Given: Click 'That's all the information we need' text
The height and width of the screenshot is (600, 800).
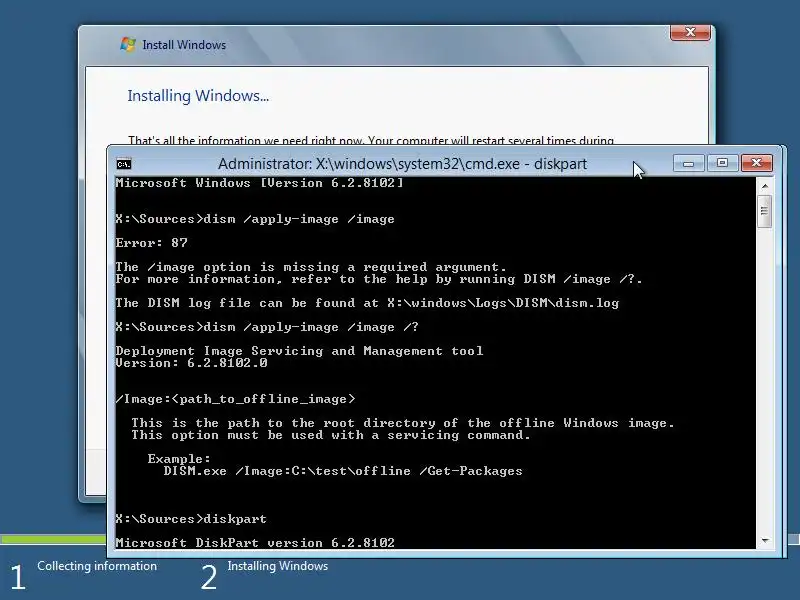Looking at the screenshot, I should 371,140.
